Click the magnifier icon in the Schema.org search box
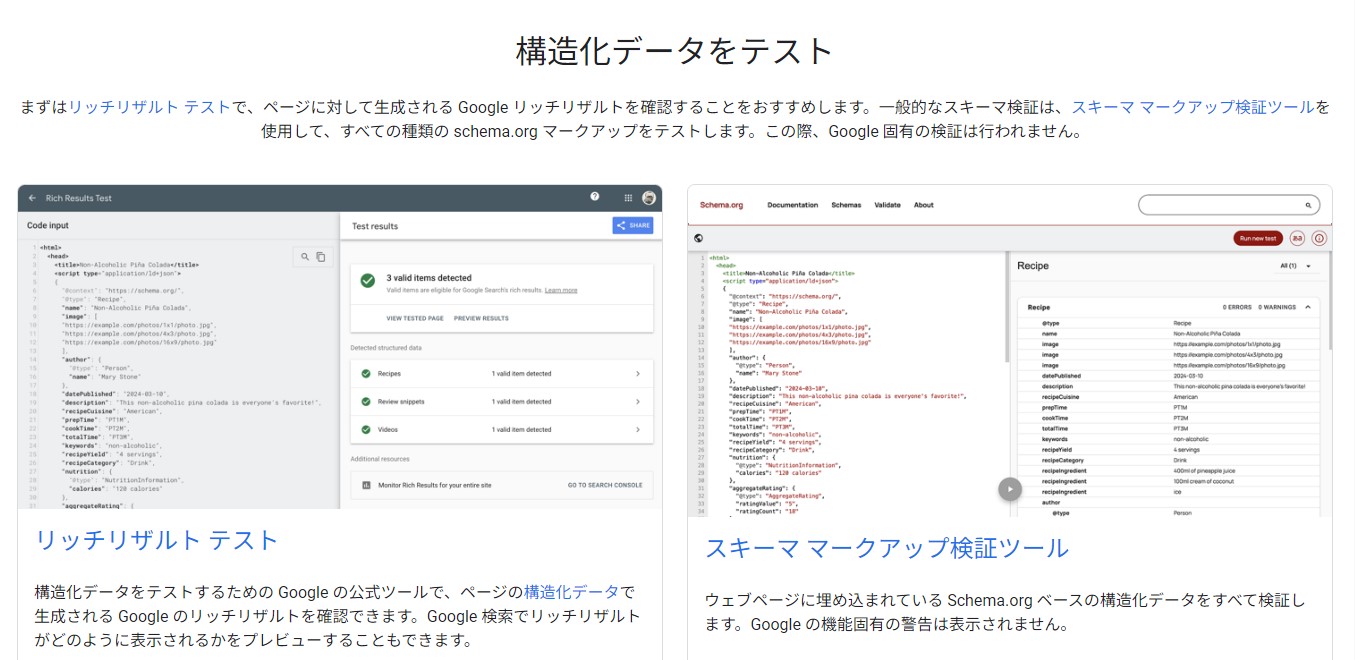The image size is (1355, 660). (x=1308, y=205)
